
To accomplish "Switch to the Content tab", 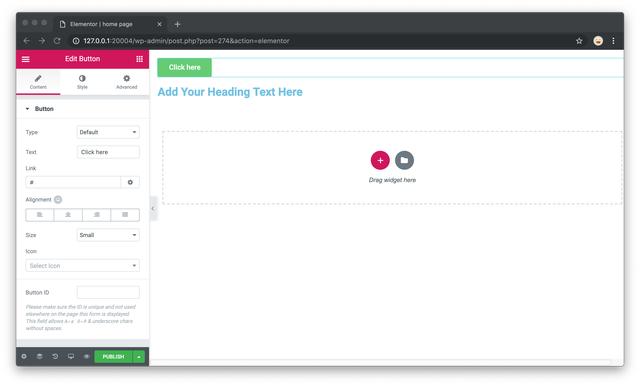I will click(38, 82).
